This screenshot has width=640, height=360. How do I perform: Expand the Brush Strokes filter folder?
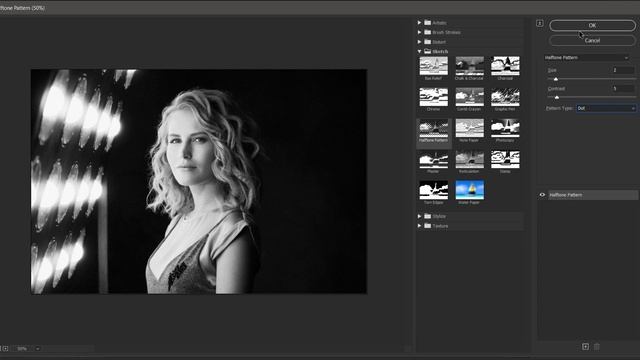tap(419, 32)
